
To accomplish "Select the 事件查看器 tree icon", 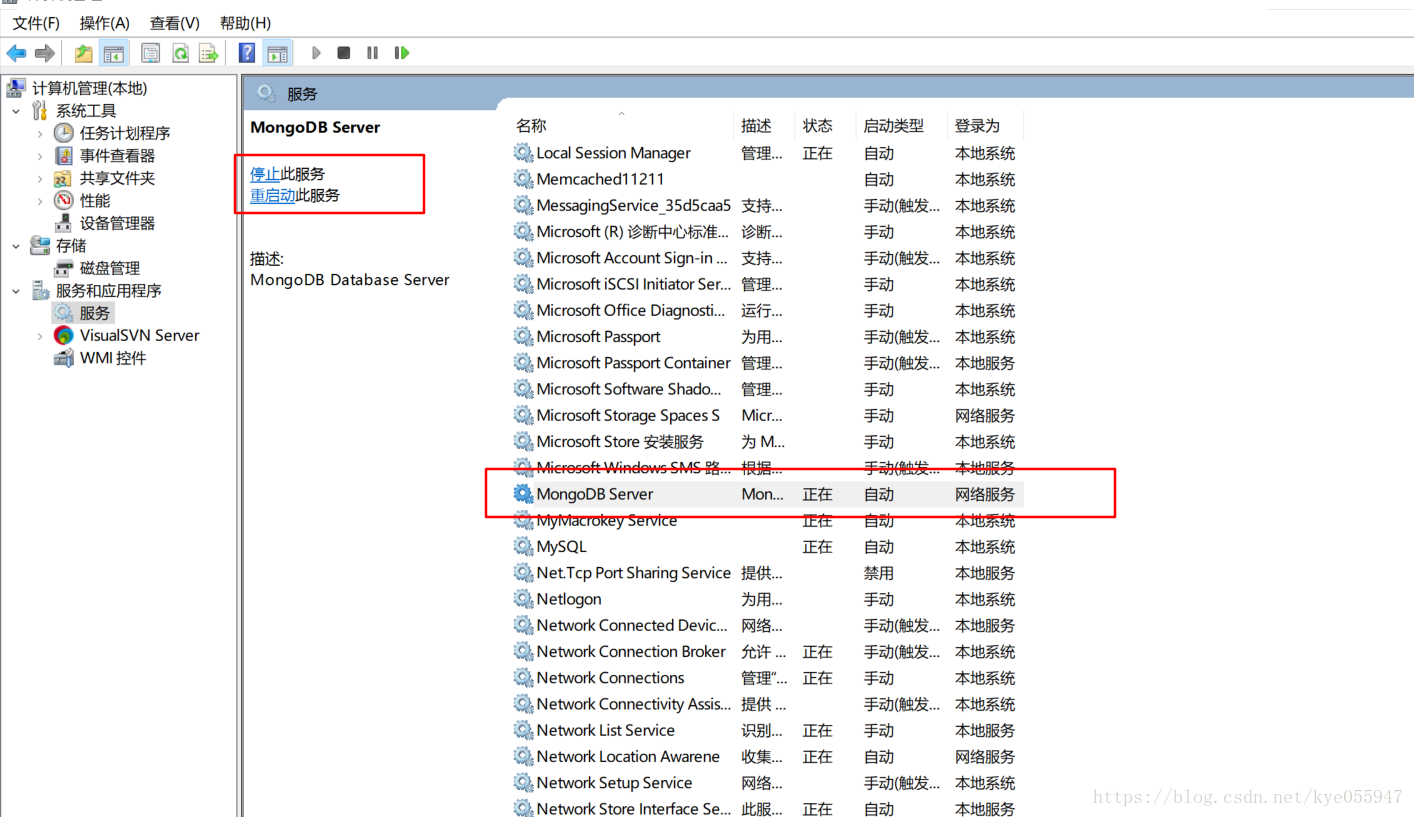I will [64, 156].
